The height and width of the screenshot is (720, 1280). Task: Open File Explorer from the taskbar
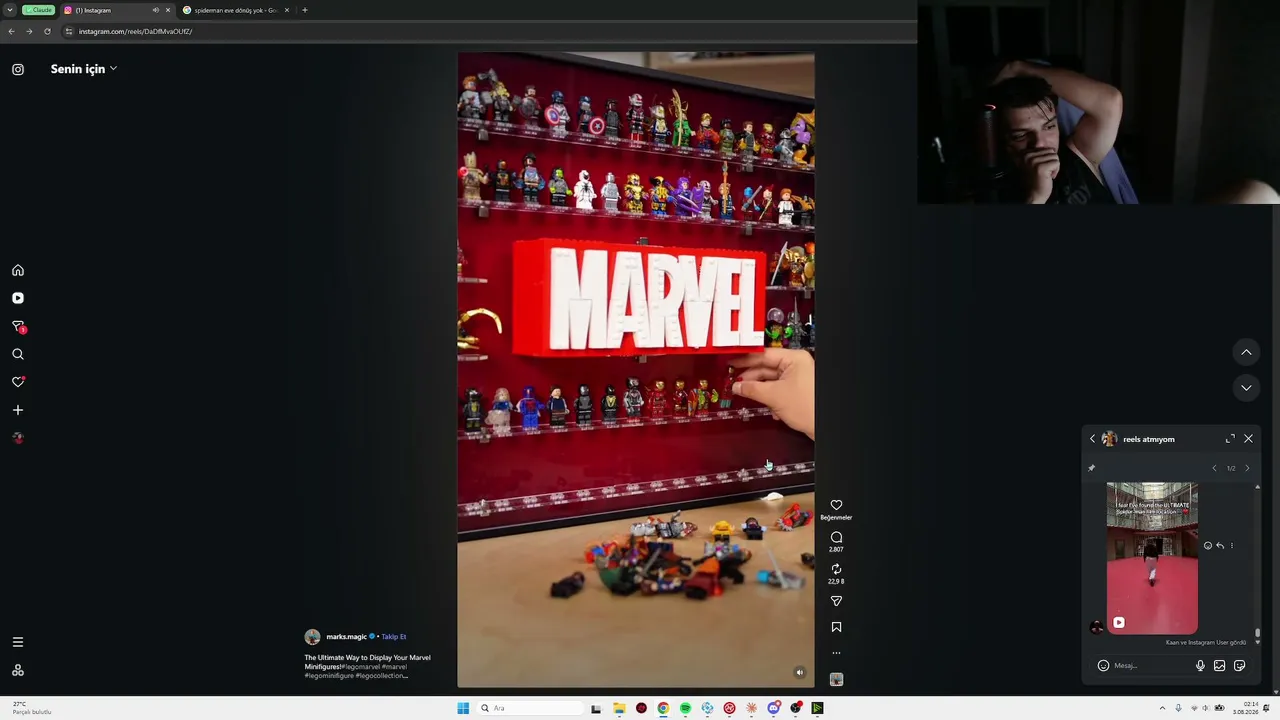[619, 708]
